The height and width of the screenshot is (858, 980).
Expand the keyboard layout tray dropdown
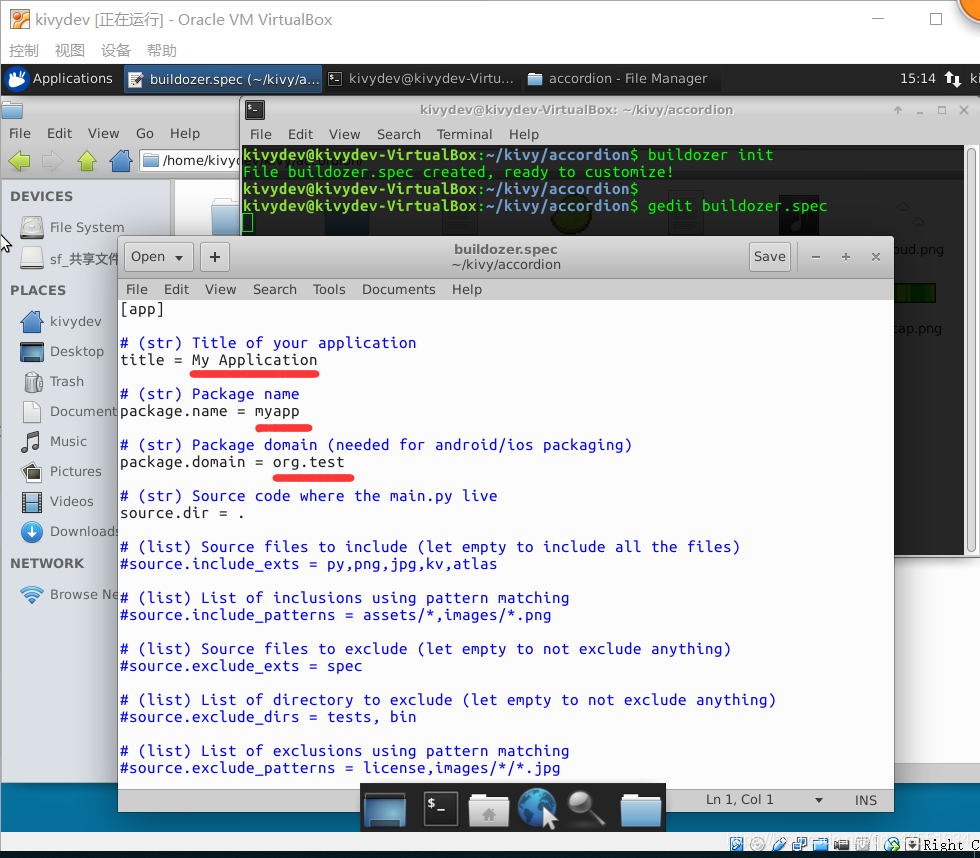coord(914,844)
